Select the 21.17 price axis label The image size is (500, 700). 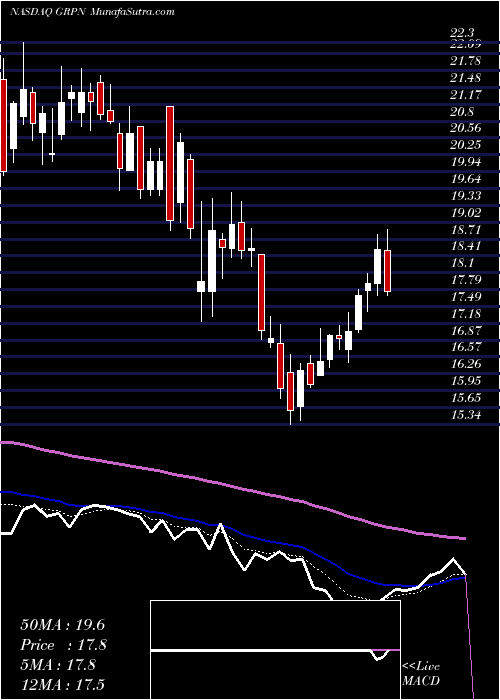coord(466,95)
